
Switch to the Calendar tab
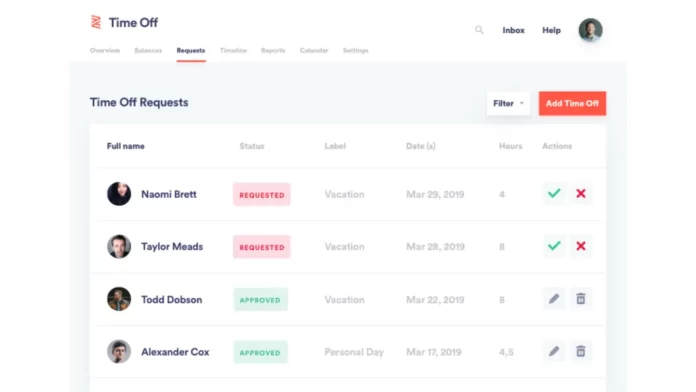tap(314, 50)
